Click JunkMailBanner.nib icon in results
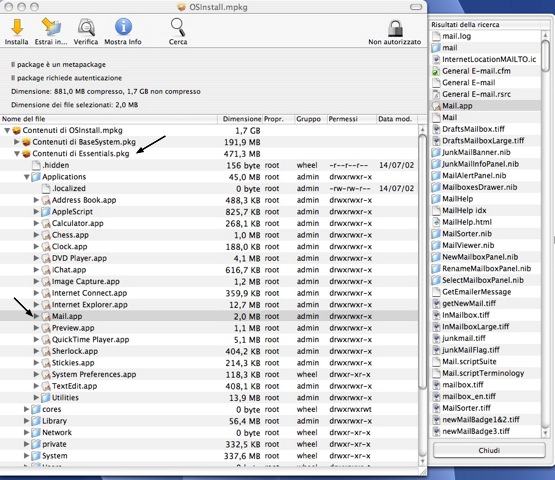Image resolution: width=555 pixels, height=480 pixels. (436, 153)
